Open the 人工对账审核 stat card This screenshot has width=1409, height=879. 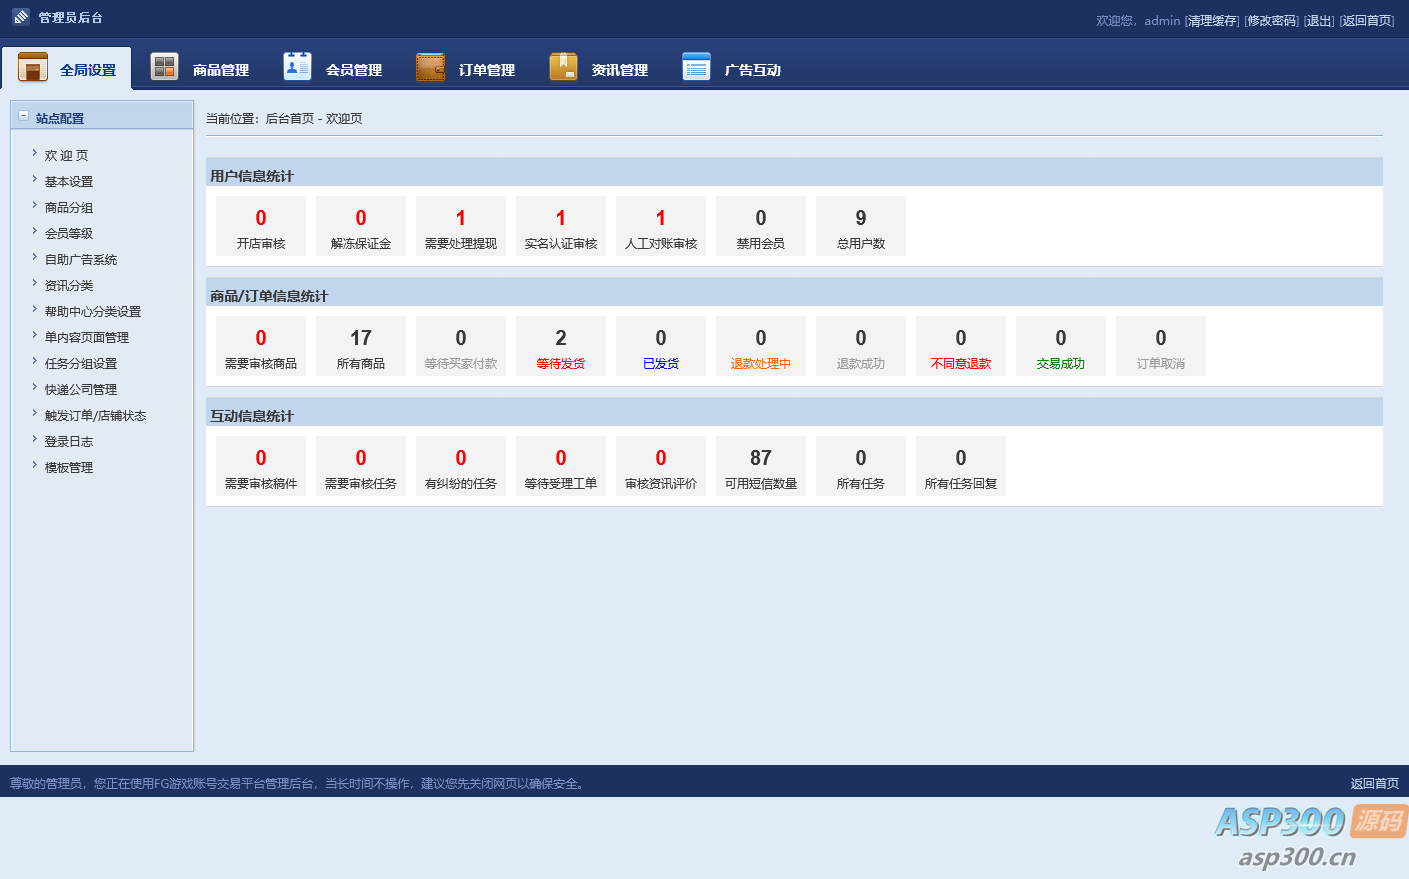coord(661,226)
